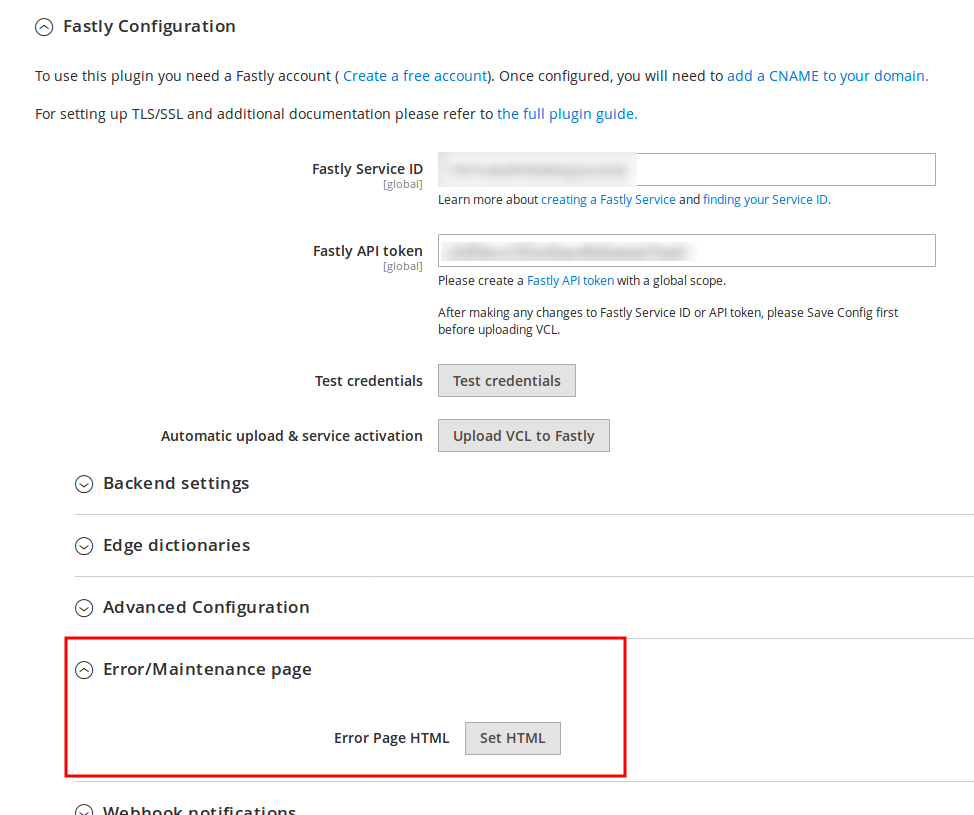Visit the creating a Fastly Service link
The height and width of the screenshot is (815, 974).
click(608, 200)
